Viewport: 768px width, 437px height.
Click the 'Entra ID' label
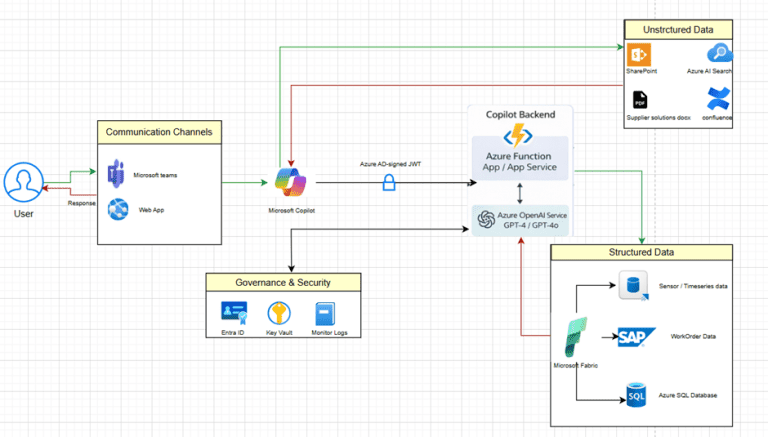(x=233, y=332)
